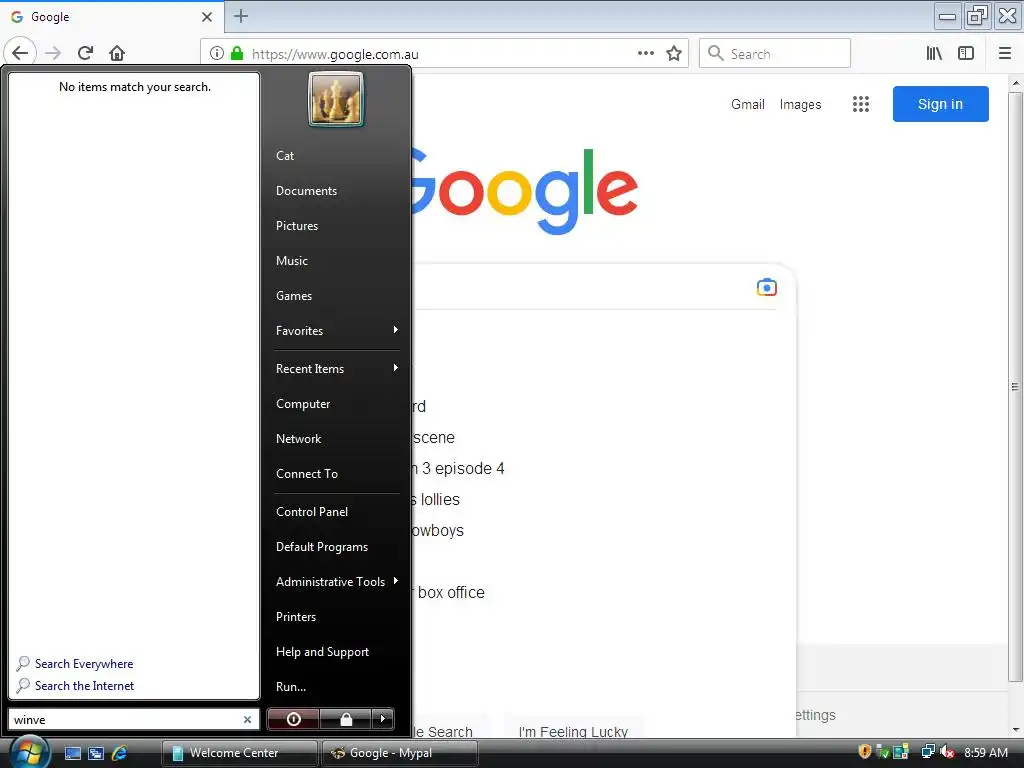
Task: Go to the browser Home page icon
Action: [117, 53]
